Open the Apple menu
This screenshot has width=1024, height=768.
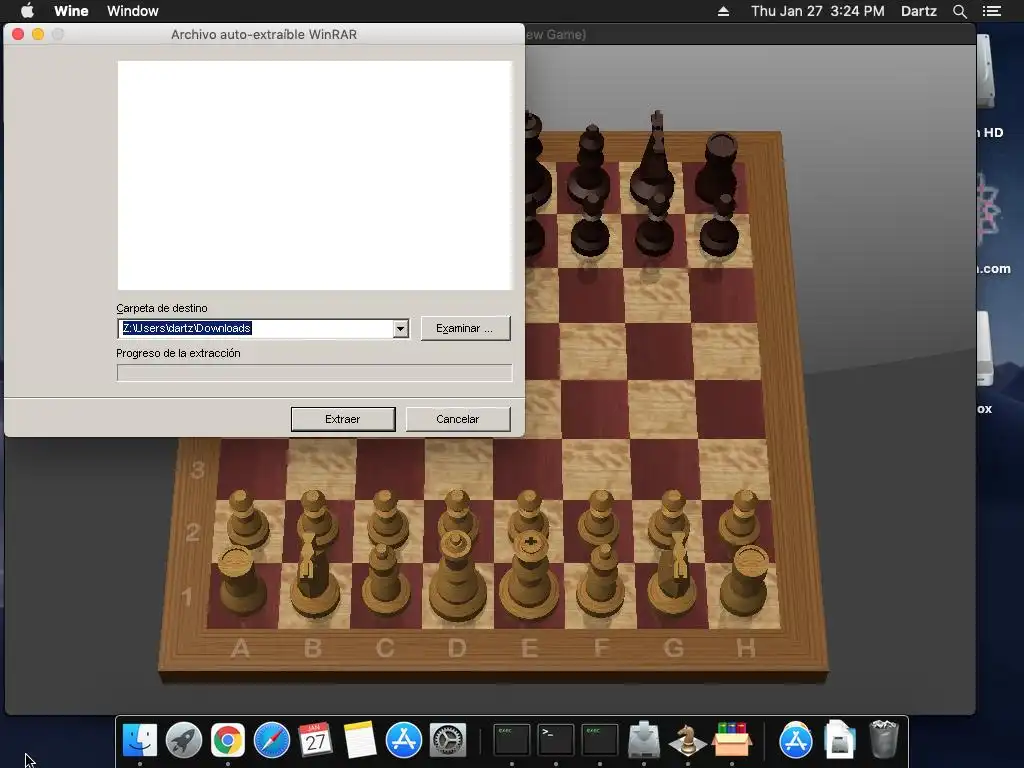27,11
